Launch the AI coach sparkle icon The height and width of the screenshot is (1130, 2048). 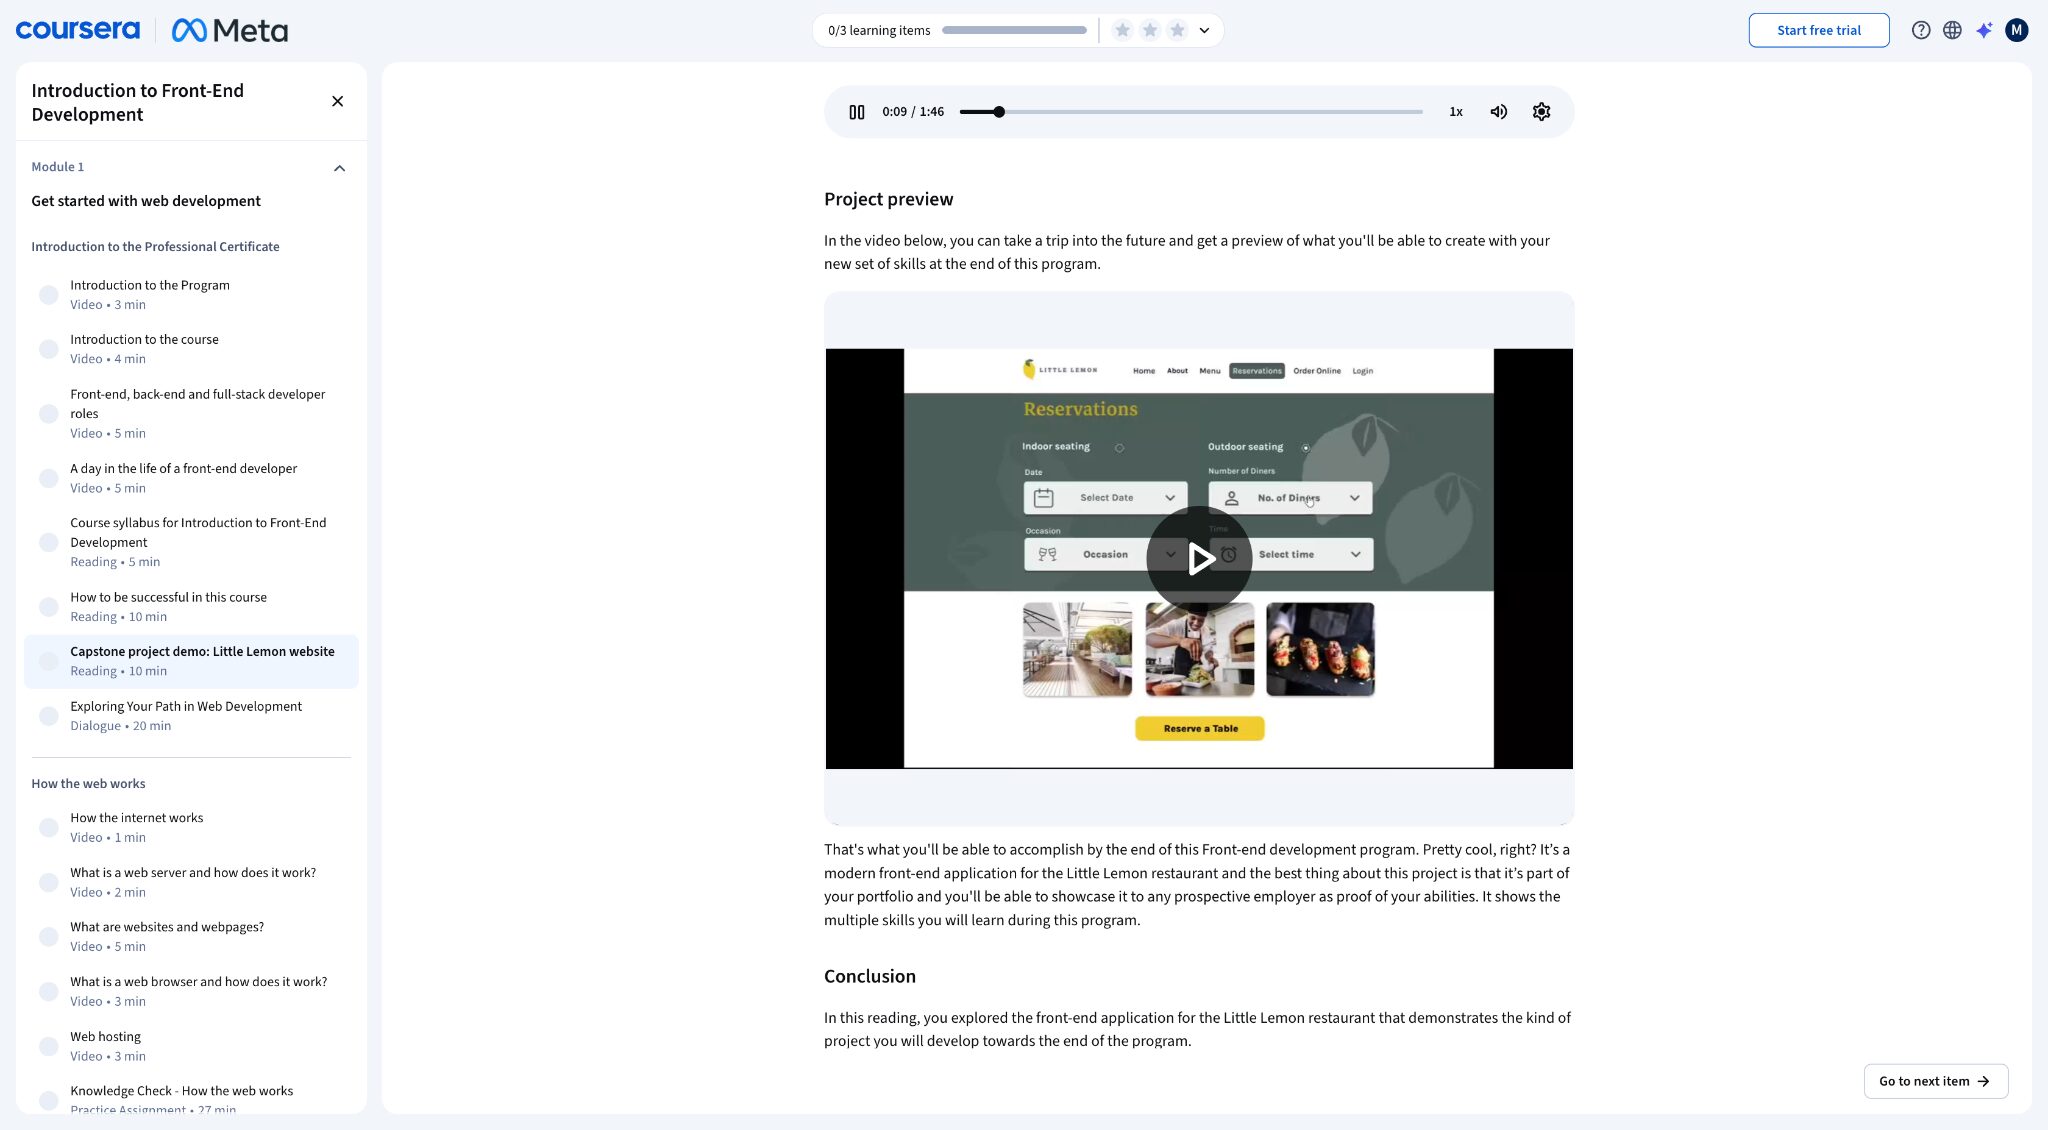pyautogui.click(x=1984, y=30)
